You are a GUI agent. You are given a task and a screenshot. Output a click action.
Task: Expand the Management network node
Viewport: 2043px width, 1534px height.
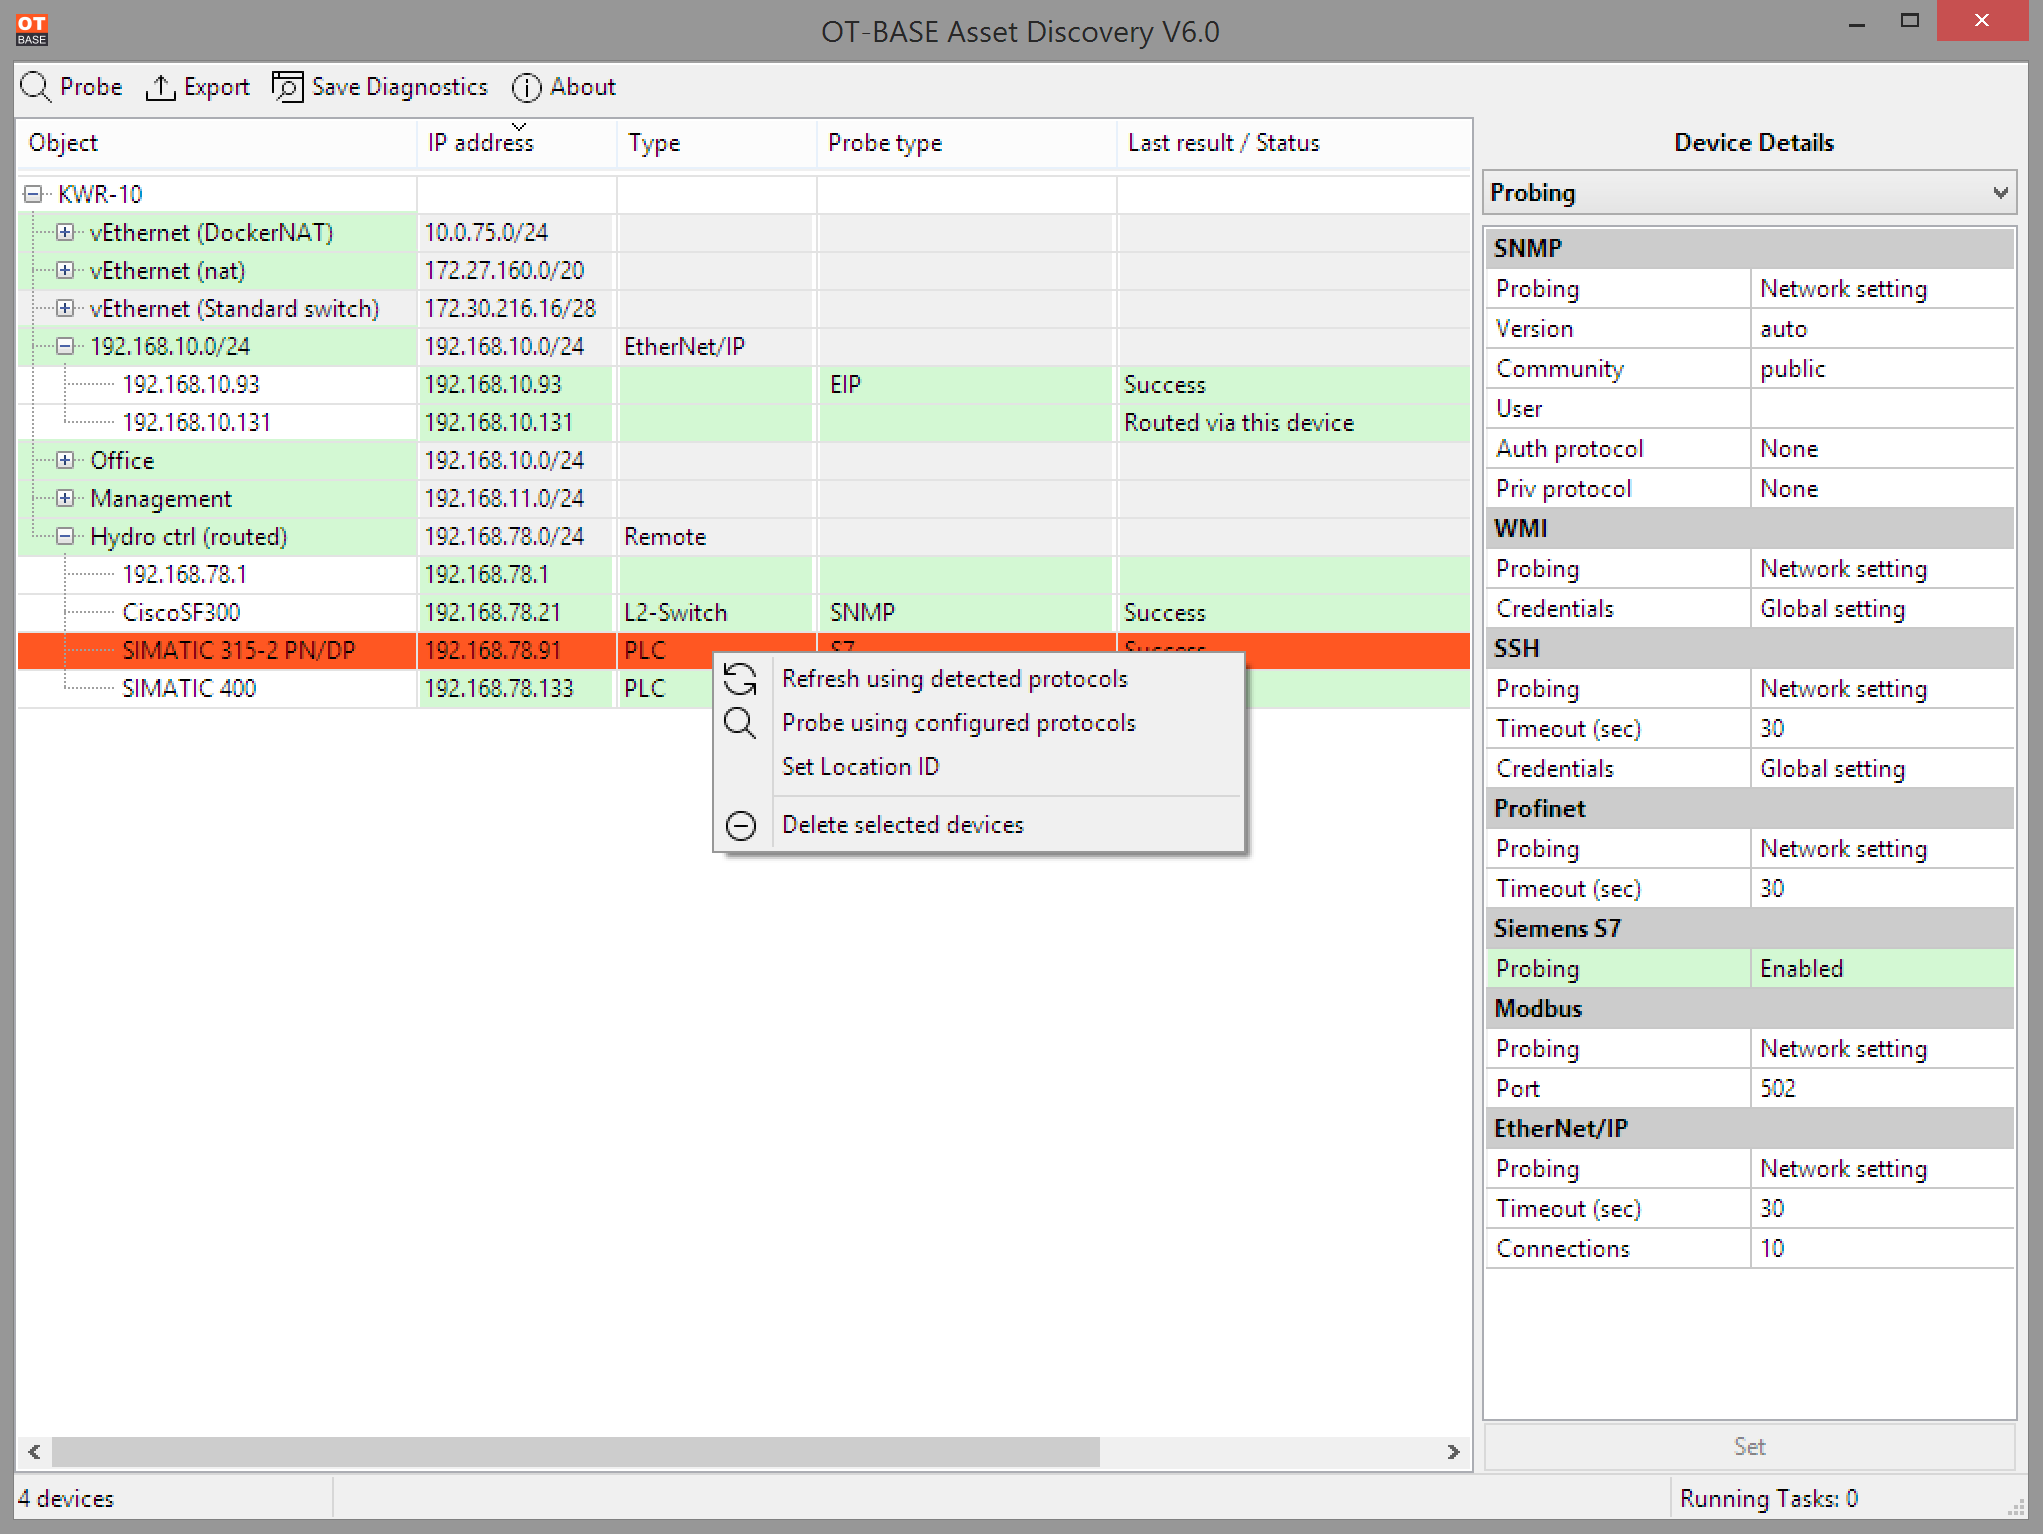(65, 498)
